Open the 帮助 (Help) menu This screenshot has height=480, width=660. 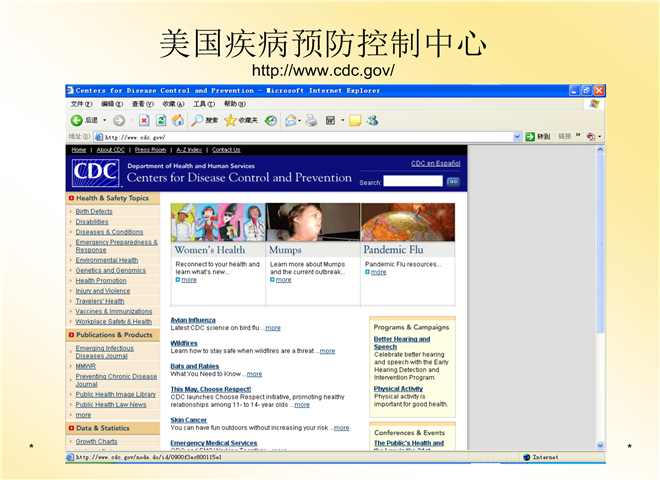234,104
